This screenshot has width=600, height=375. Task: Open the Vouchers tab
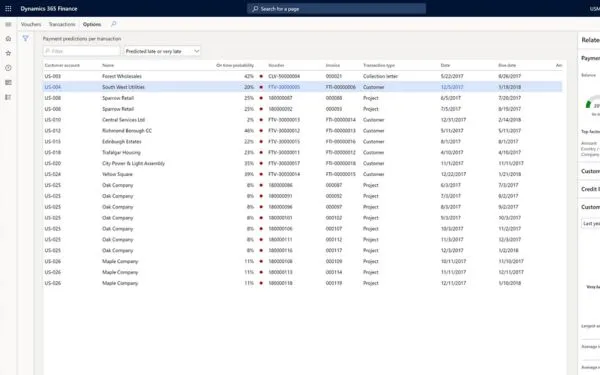click(31, 24)
